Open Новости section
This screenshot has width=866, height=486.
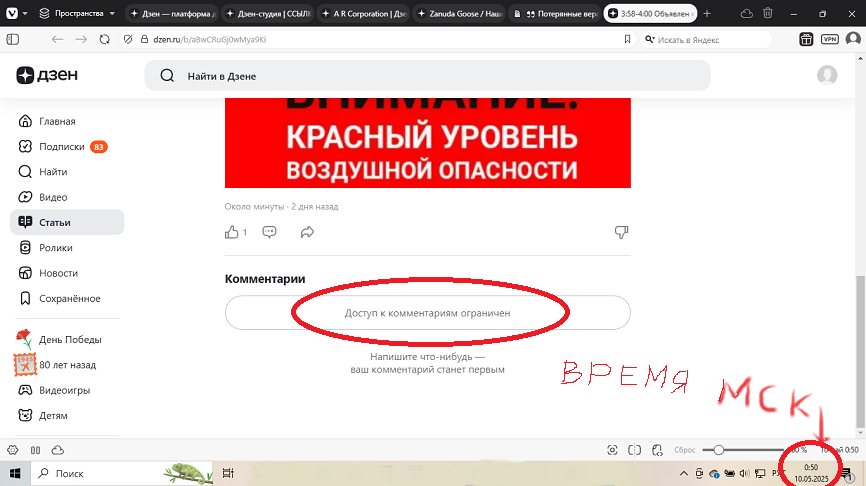(67, 273)
